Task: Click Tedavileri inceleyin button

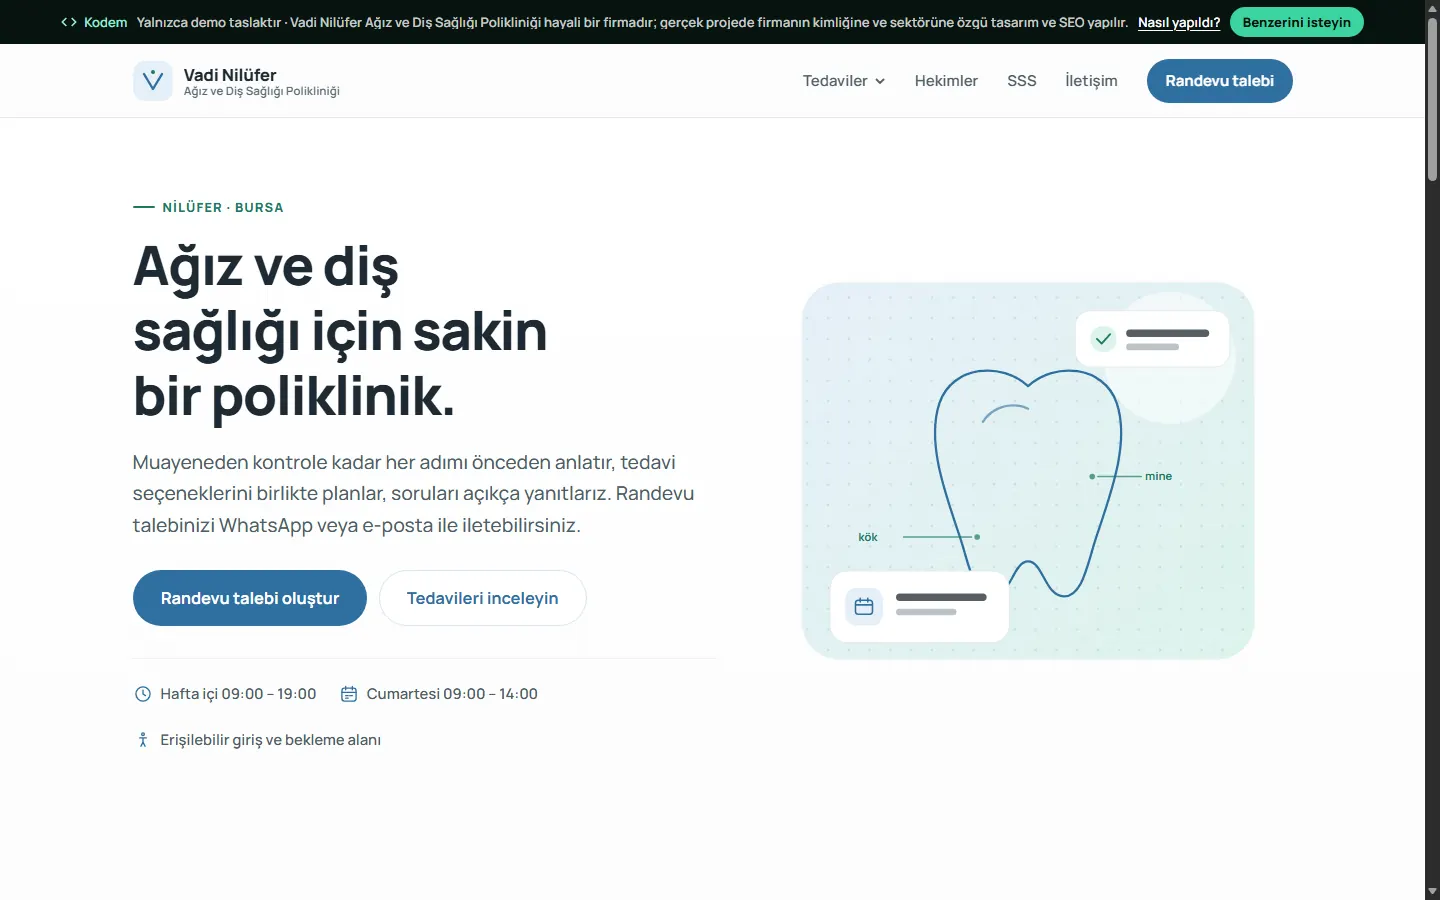Action: (483, 598)
